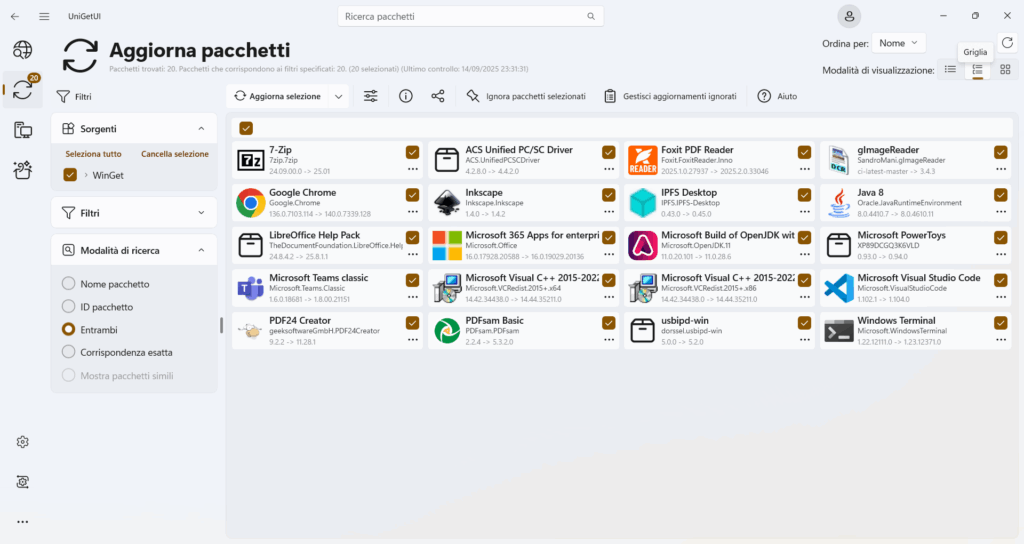
Task: Open the Aiuto help button
Action: pyautogui.click(x=777, y=97)
